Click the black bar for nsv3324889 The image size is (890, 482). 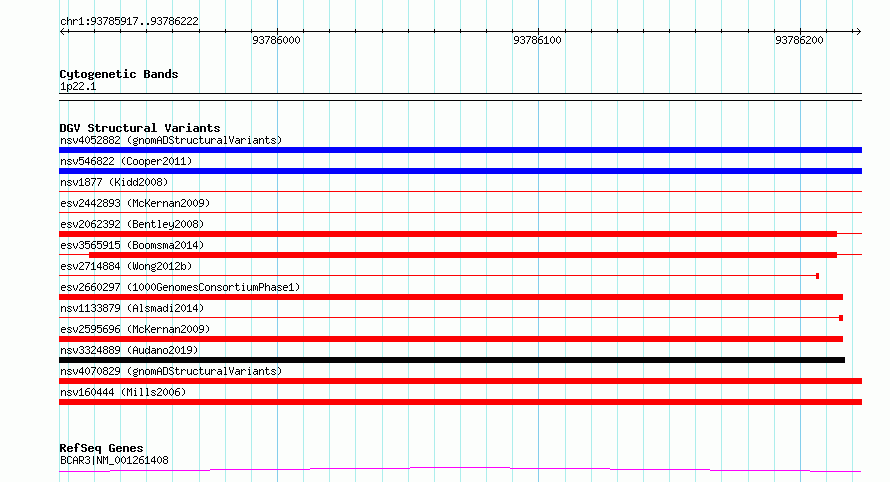click(452, 360)
